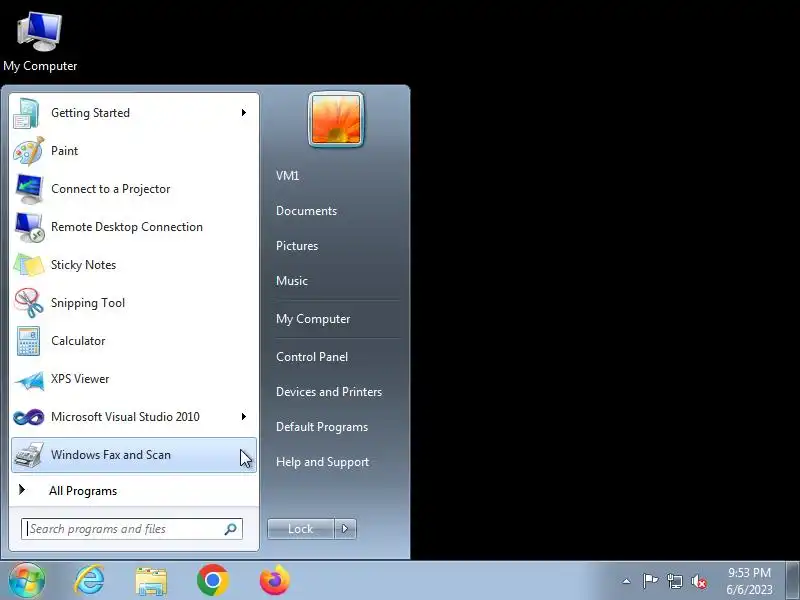Image resolution: width=800 pixels, height=600 pixels.
Task: Click the XPS Viewer label text
Action: tap(80, 379)
